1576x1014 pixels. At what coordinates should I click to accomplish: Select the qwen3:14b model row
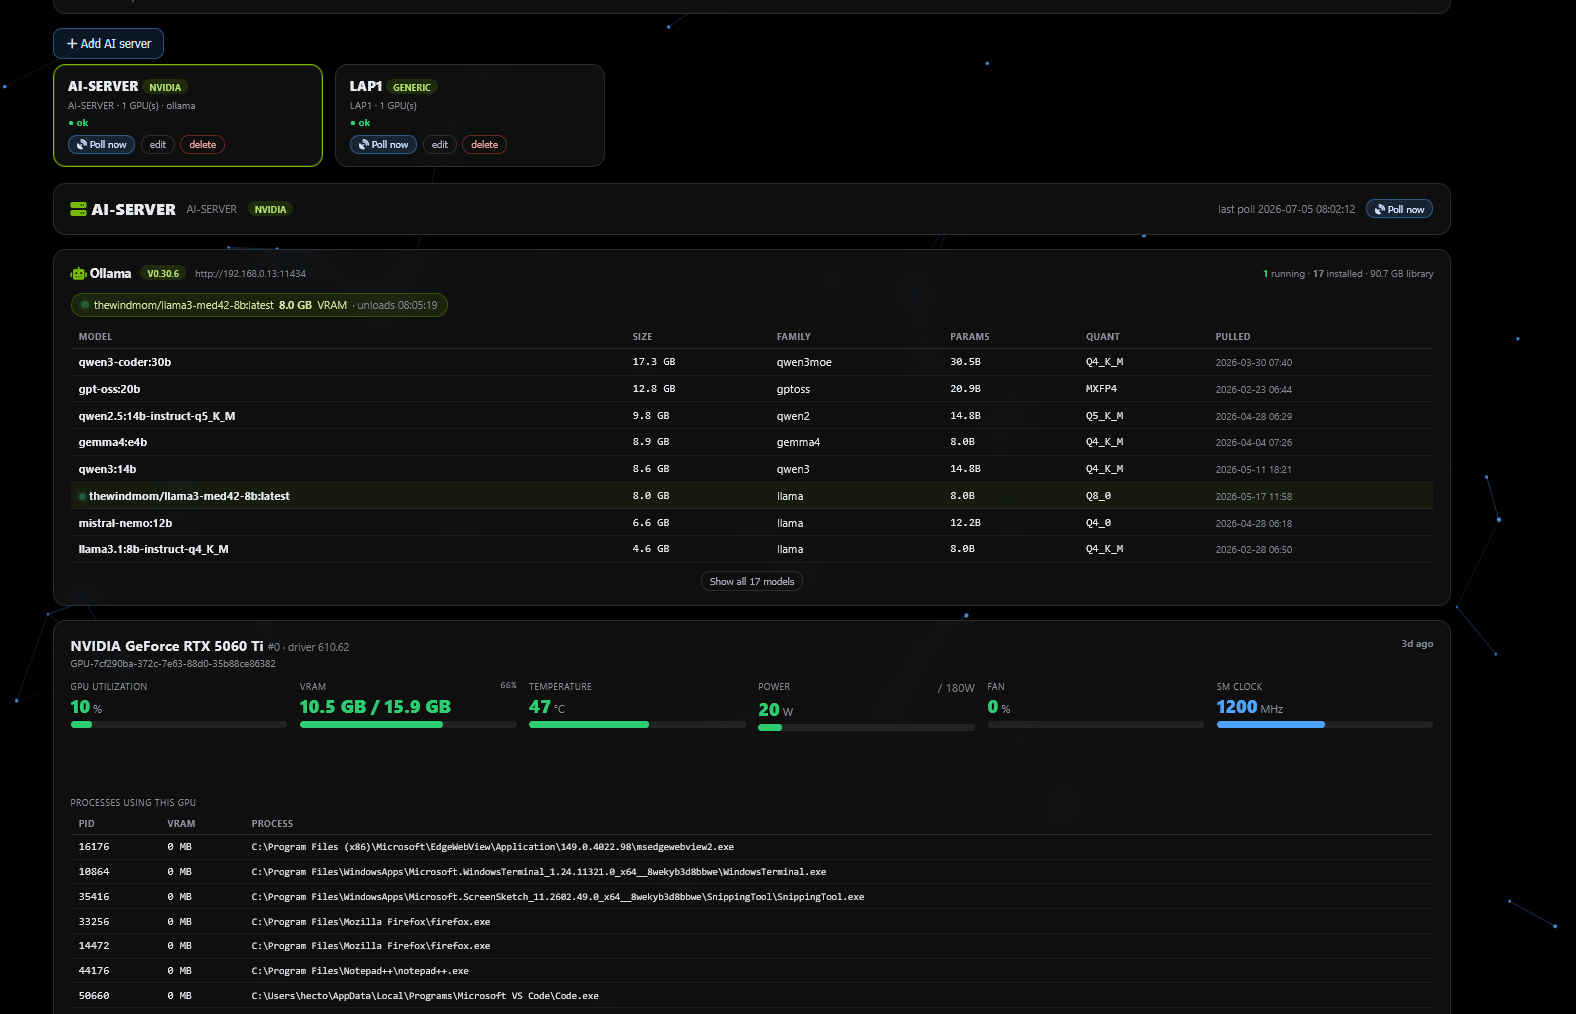point(752,469)
